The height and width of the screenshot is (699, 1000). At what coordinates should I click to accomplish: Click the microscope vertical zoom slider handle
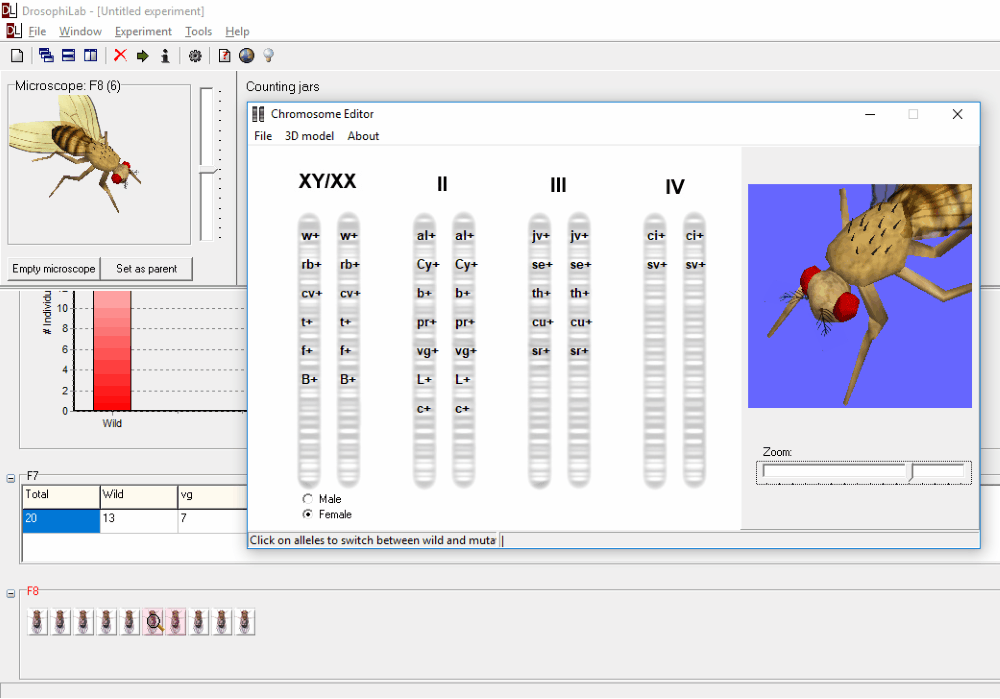point(207,170)
